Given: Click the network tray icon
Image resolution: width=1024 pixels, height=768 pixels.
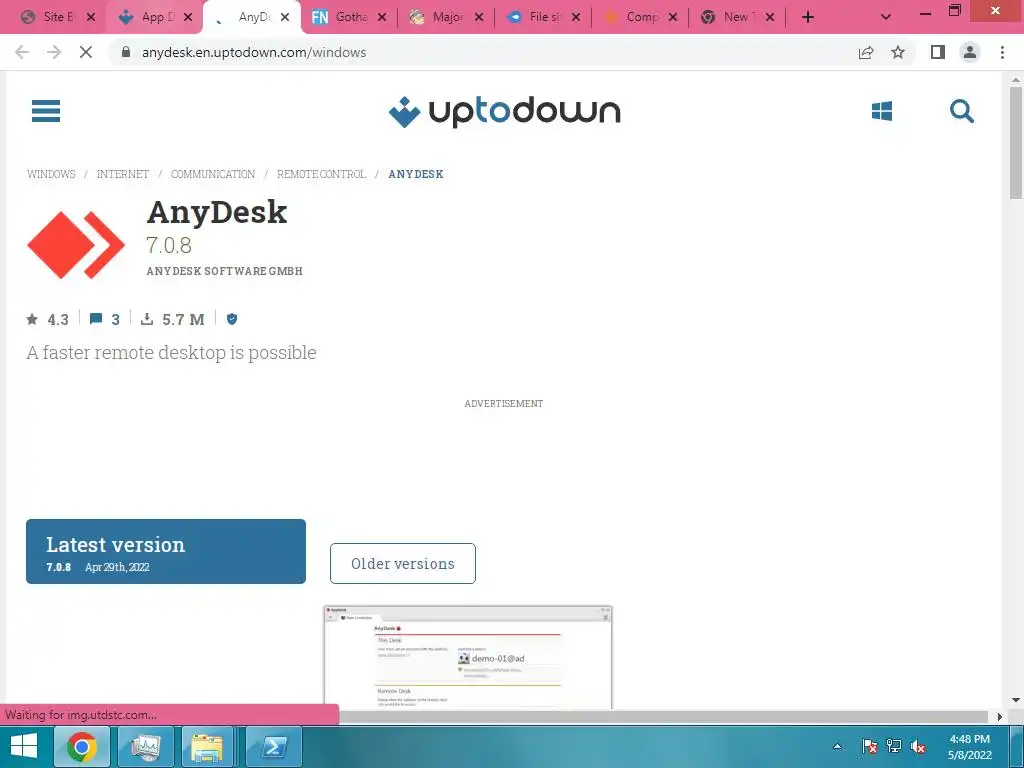Looking at the screenshot, I should tap(893, 746).
